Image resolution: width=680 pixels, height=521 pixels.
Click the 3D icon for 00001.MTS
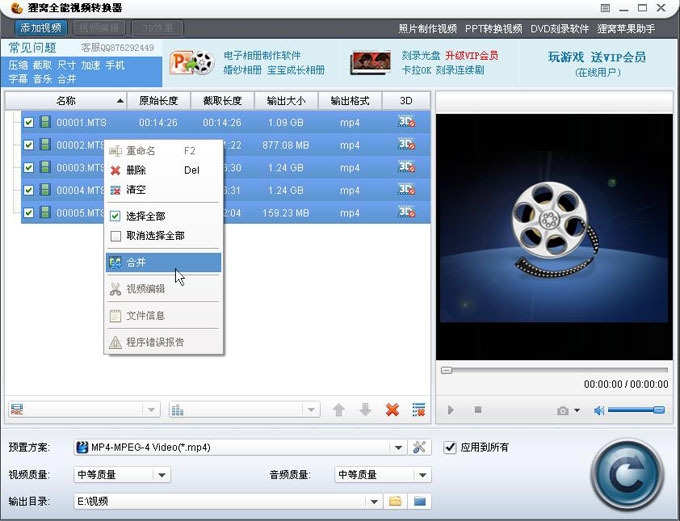pyautogui.click(x=406, y=121)
